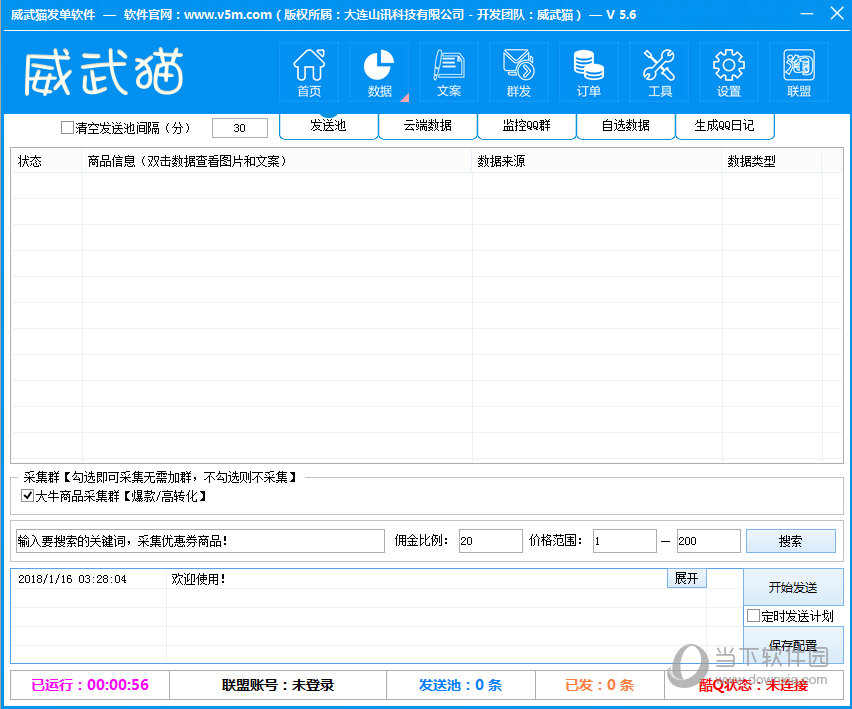The image size is (852, 709).
Task: Open the 订单 orders icon
Action: [588, 73]
